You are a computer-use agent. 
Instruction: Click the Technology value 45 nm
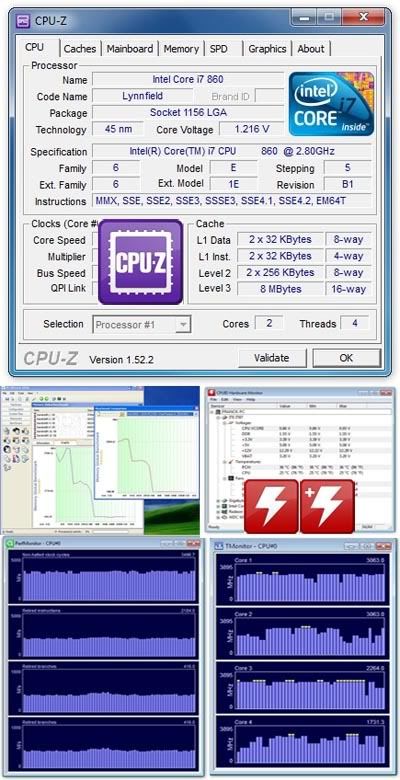118,129
